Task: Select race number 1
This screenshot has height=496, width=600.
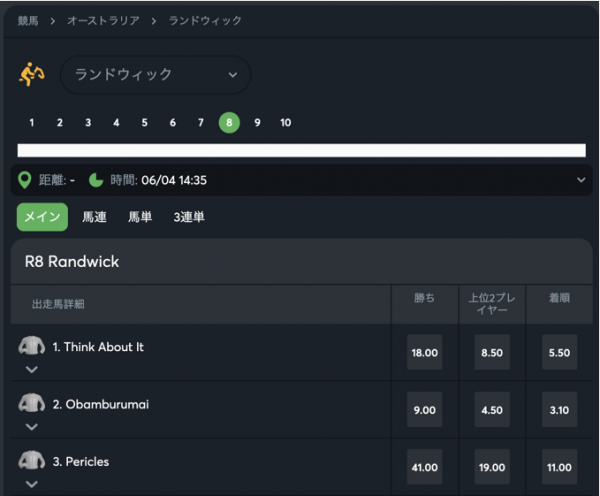Action: [x=32, y=123]
